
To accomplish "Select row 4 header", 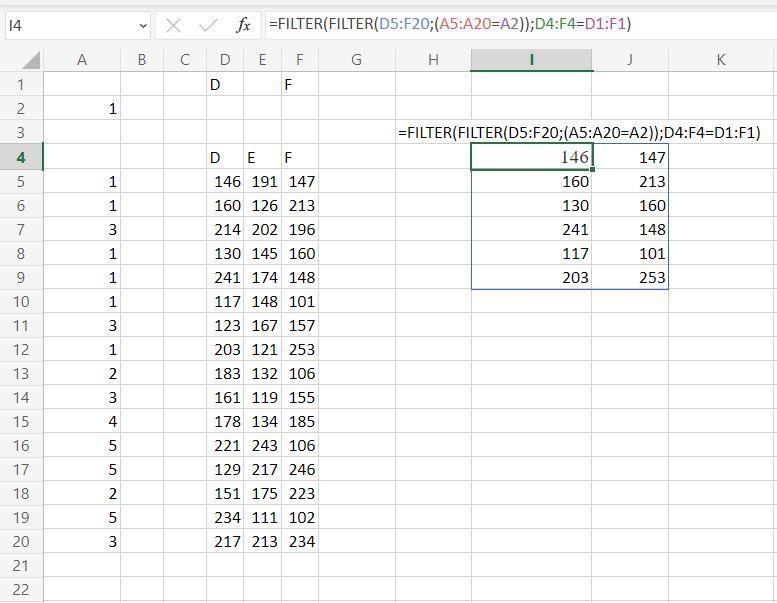I will (x=21, y=157).
